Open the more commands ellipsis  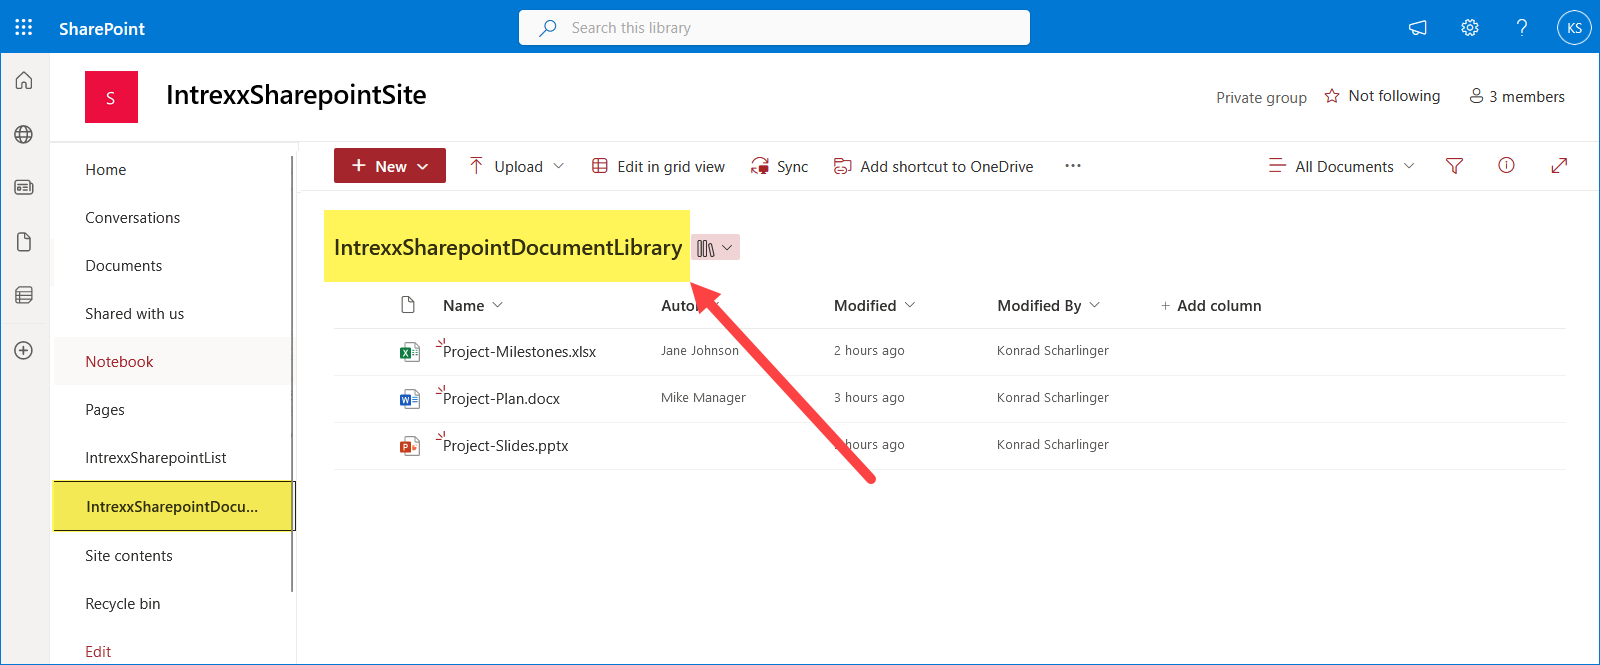1073,166
